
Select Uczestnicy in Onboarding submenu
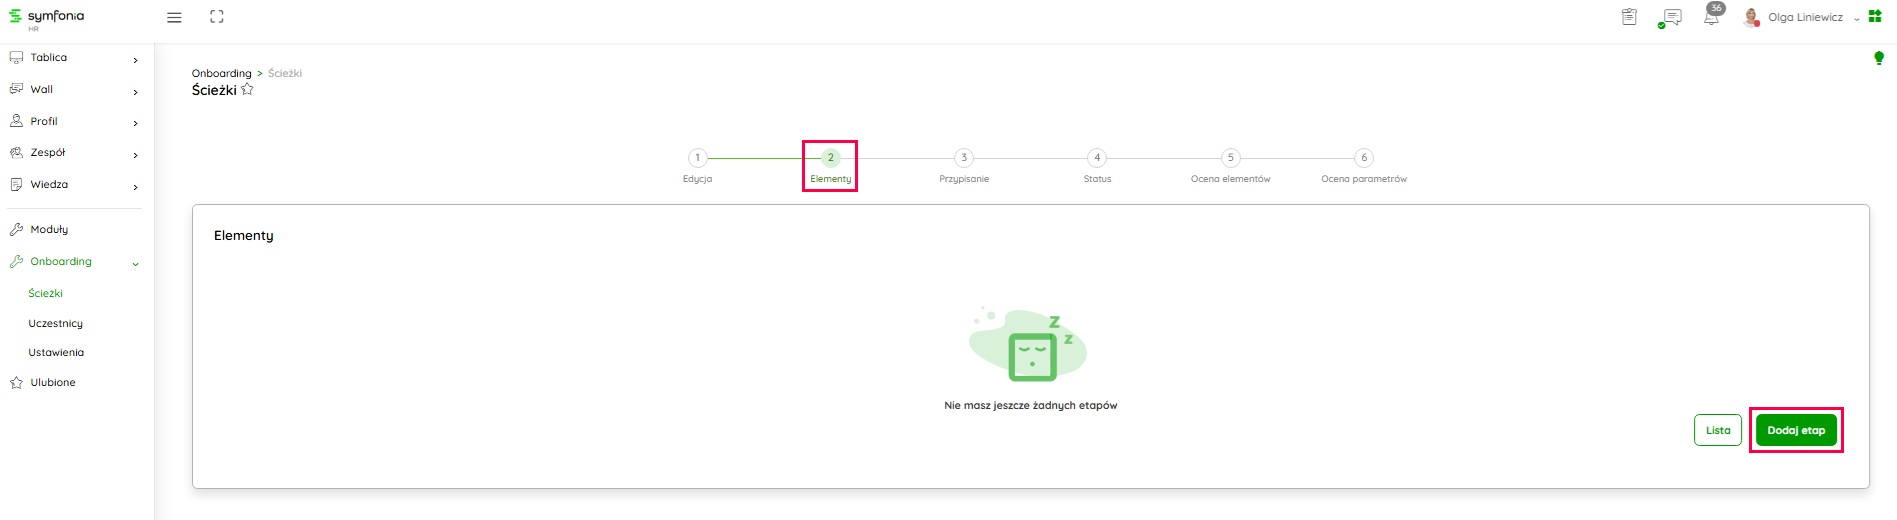(56, 324)
